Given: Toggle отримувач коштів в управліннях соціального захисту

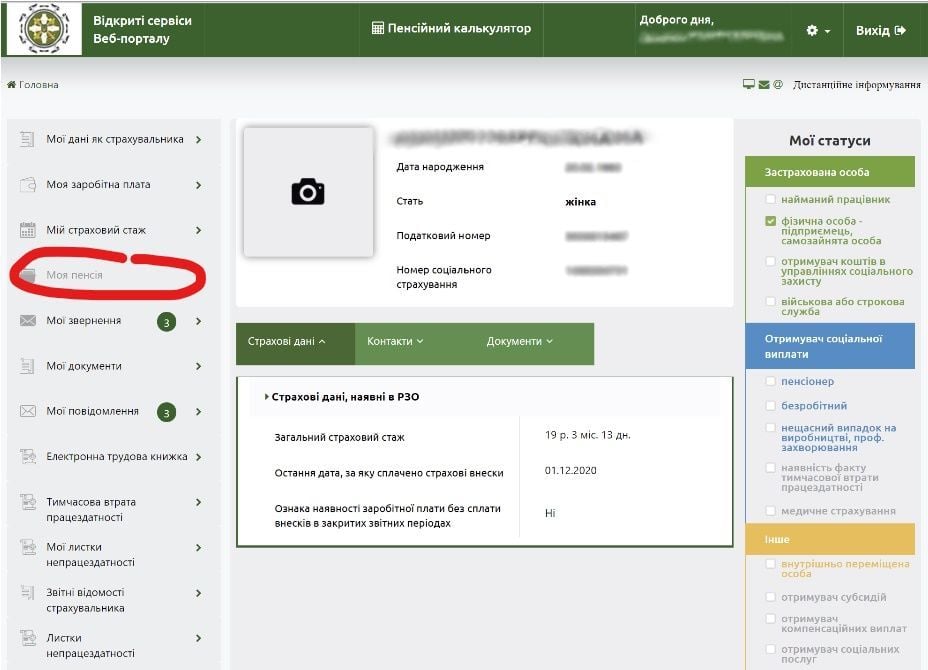Looking at the screenshot, I should pos(770,261).
